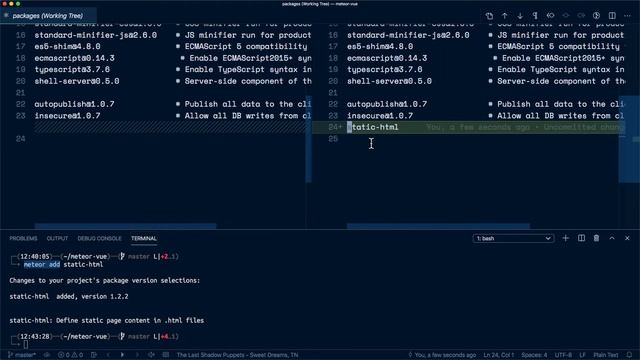
Task: Click line number 22 in the left gutter
Action: pyautogui.click(x=20, y=104)
